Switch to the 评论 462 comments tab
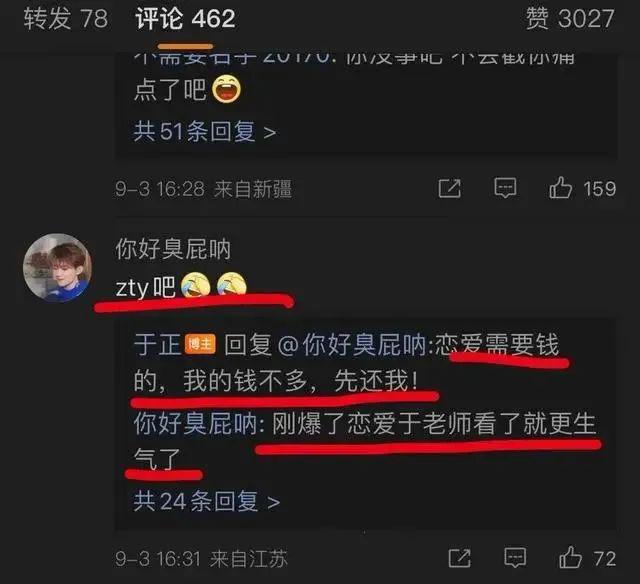 tap(185, 19)
